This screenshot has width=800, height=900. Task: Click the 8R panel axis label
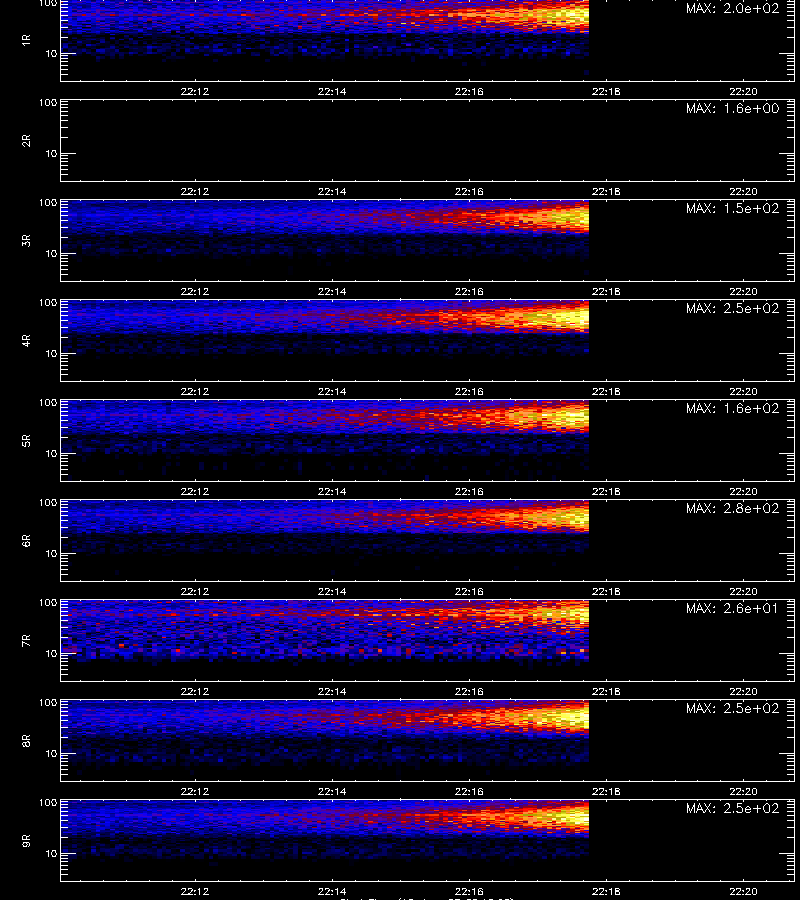(26, 740)
